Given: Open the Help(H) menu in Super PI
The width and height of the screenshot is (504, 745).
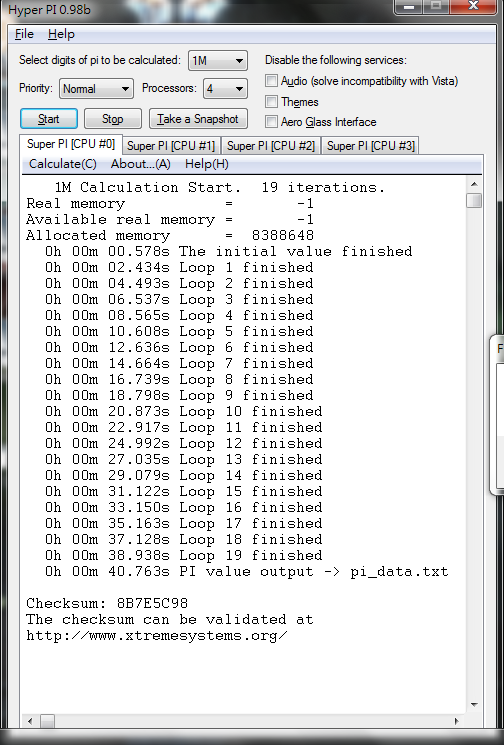Looking at the screenshot, I should coord(207,164).
